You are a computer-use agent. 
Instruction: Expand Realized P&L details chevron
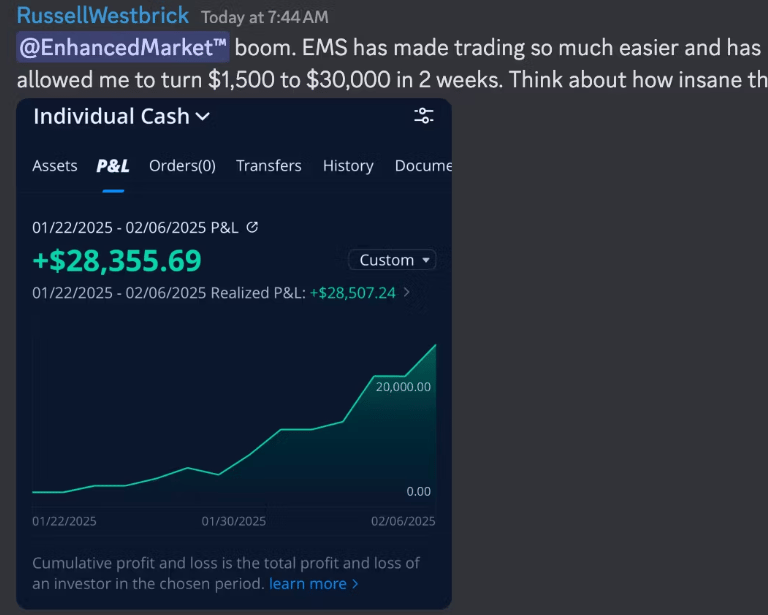tap(406, 293)
